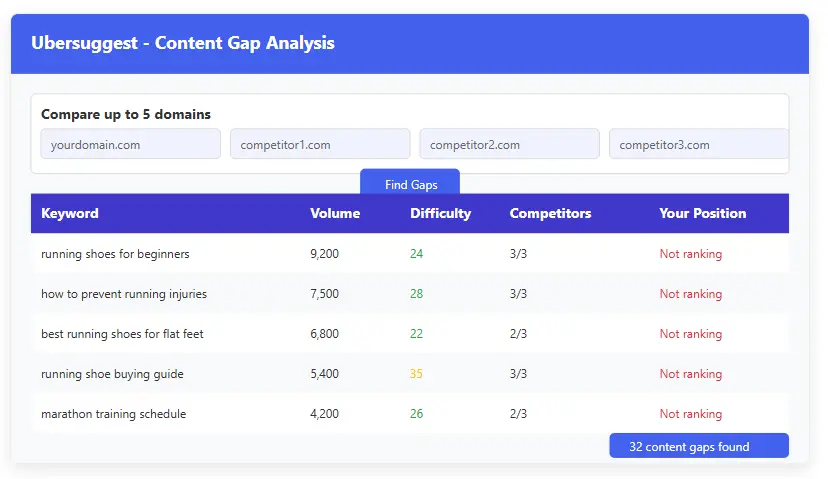Click difficulty score 22
828x479 pixels.
tap(417, 334)
